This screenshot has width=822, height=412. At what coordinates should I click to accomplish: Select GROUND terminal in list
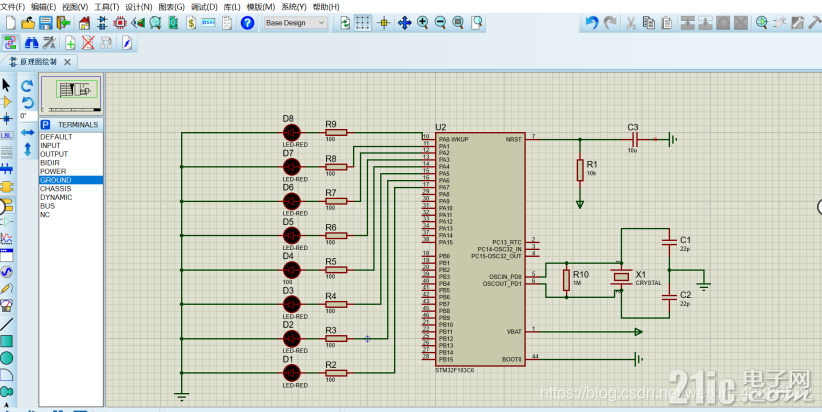click(71, 180)
